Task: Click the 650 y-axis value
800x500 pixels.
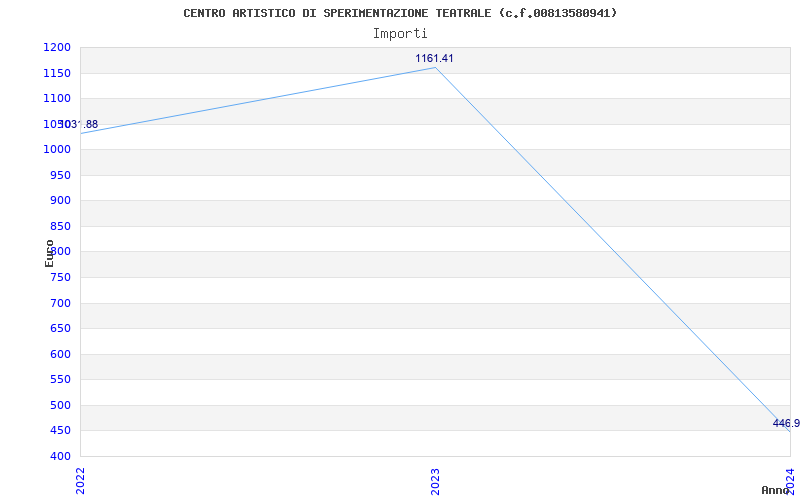Action: [60, 329]
